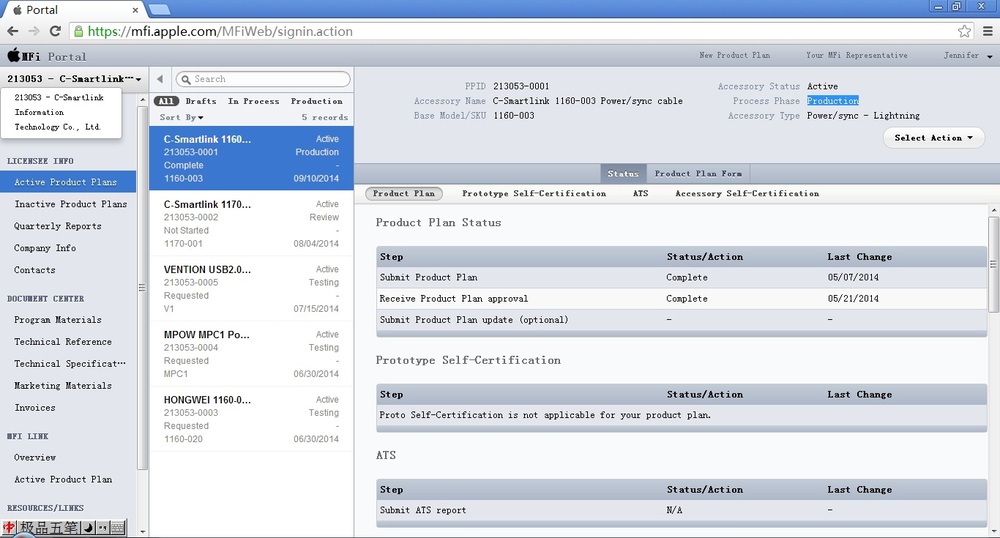Click the green SSL padlock icon
The width and height of the screenshot is (1000, 538).
(x=78, y=31)
